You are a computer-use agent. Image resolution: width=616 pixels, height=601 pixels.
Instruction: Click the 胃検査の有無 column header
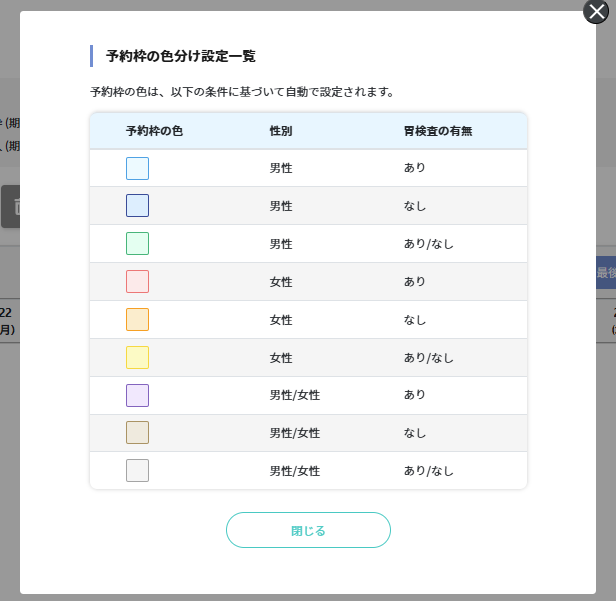coord(437,131)
